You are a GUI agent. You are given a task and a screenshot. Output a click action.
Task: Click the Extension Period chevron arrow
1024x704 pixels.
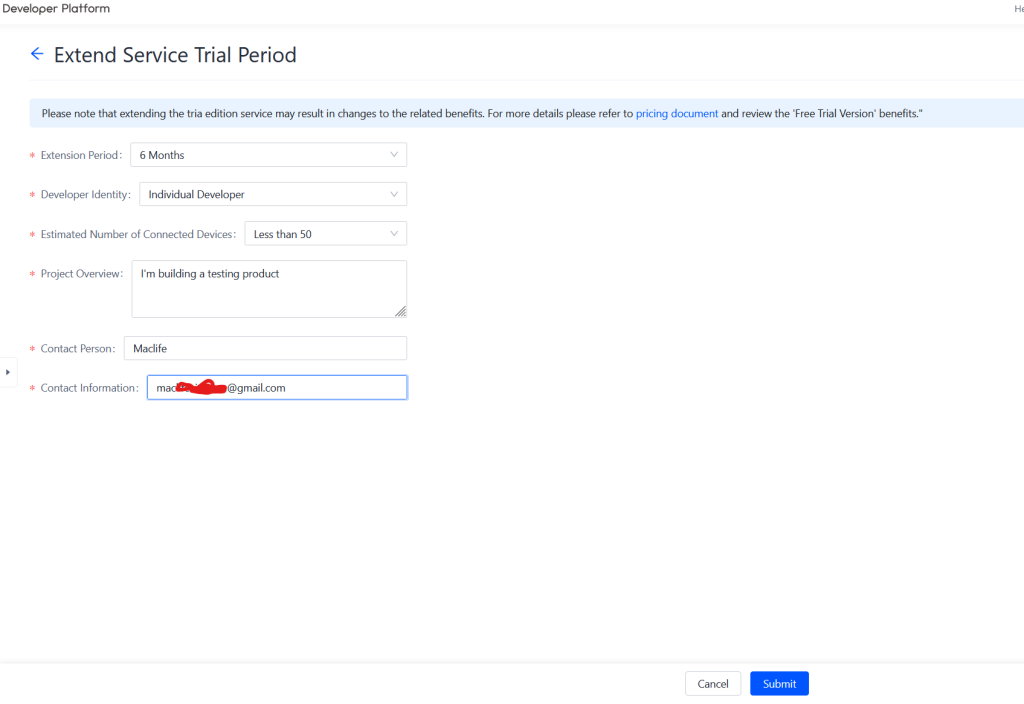pyautogui.click(x=394, y=155)
